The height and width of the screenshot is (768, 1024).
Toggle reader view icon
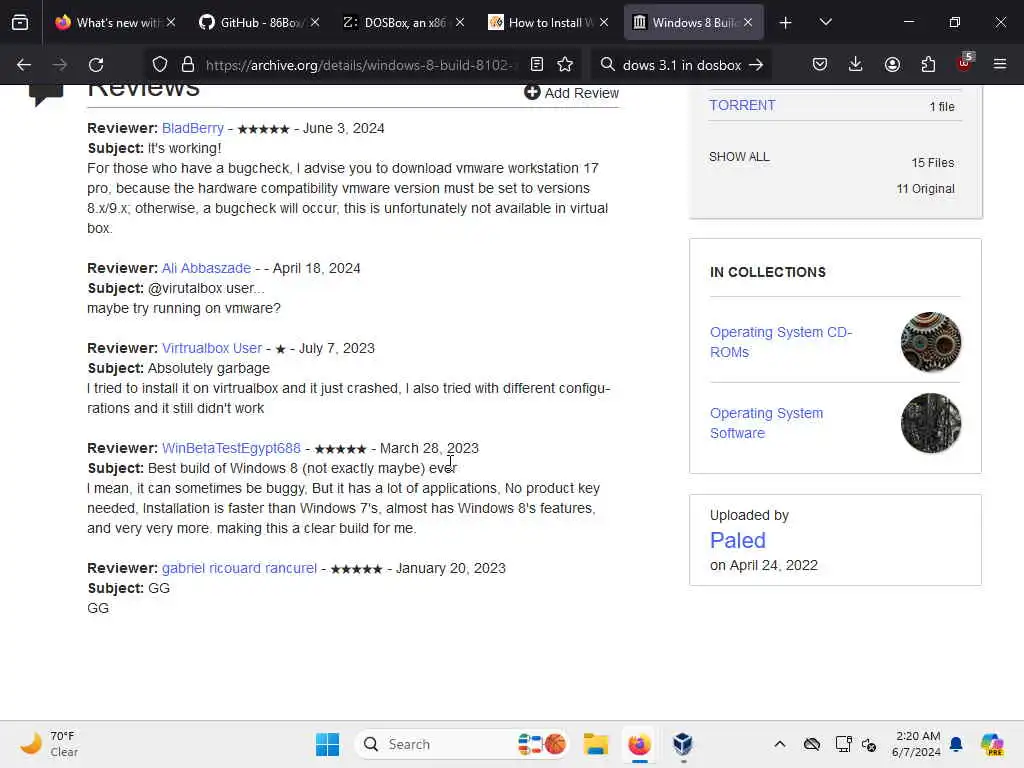coord(537,64)
